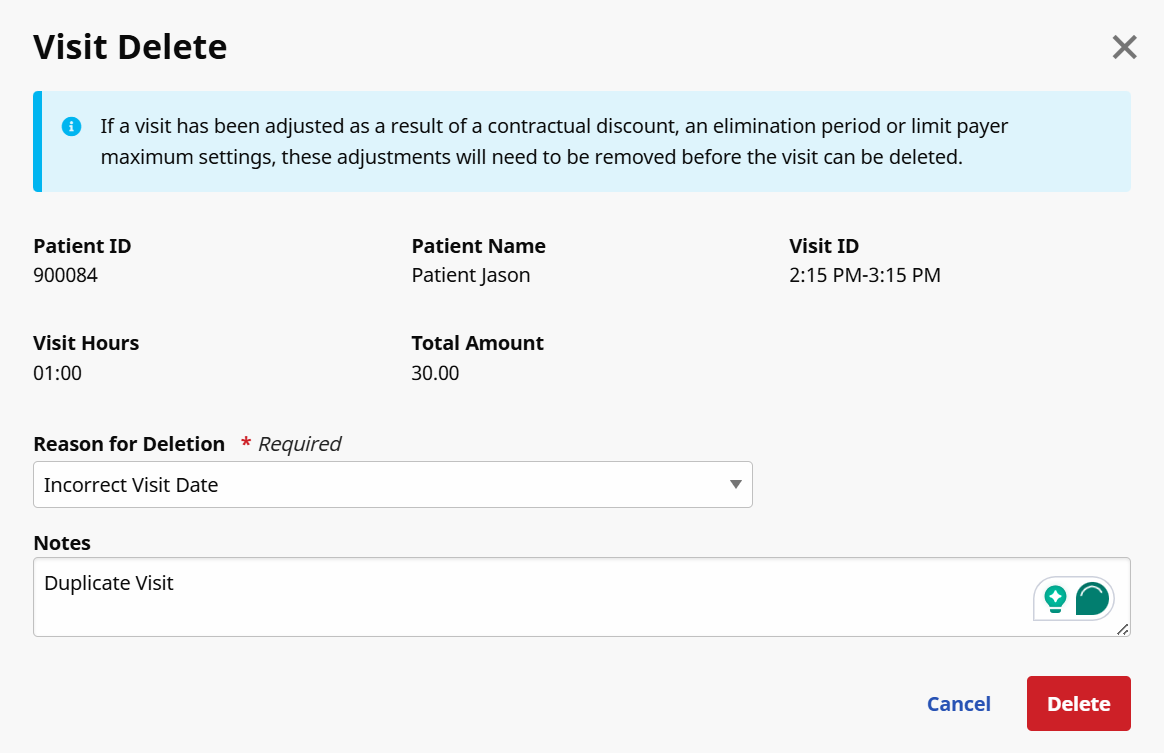This screenshot has width=1164, height=753.
Task: Cancel the visit deletion
Action: pos(958,704)
